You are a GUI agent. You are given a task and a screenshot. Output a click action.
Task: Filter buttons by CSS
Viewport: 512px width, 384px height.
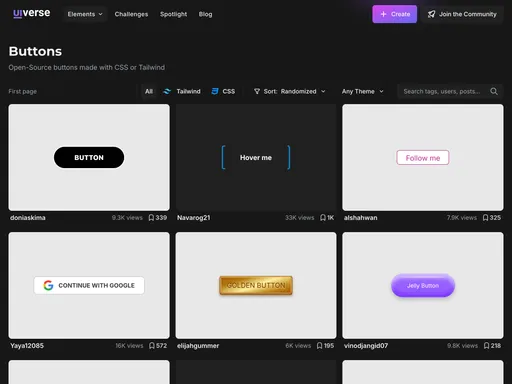pyautogui.click(x=223, y=91)
